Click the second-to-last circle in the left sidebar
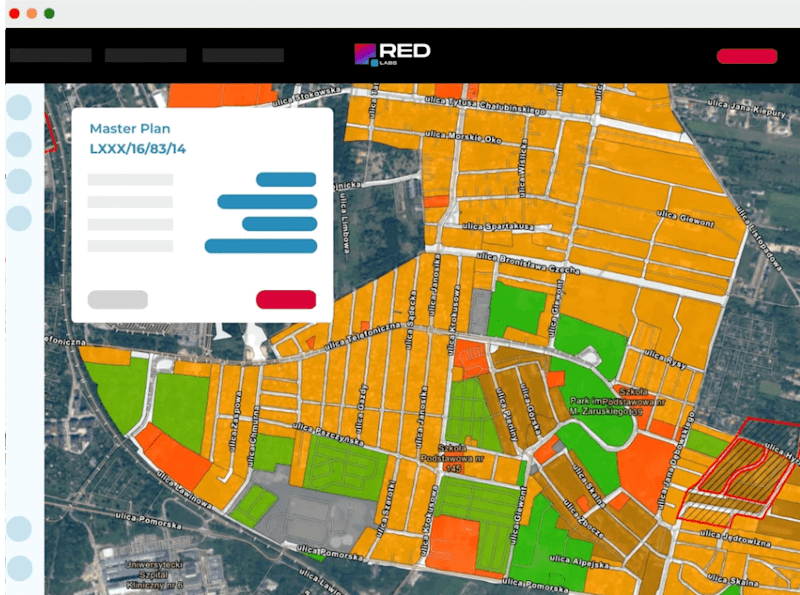 pyautogui.click(x=19, y=529)
